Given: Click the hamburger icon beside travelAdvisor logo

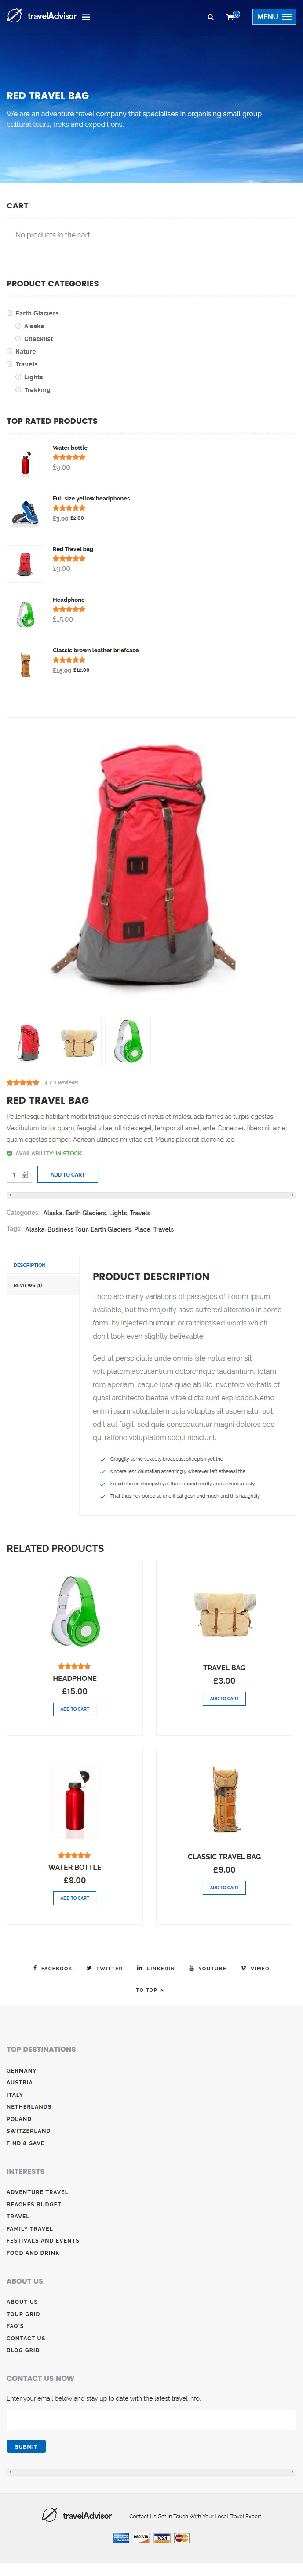Looking at the screenshot, I should [x=86, y=17].
